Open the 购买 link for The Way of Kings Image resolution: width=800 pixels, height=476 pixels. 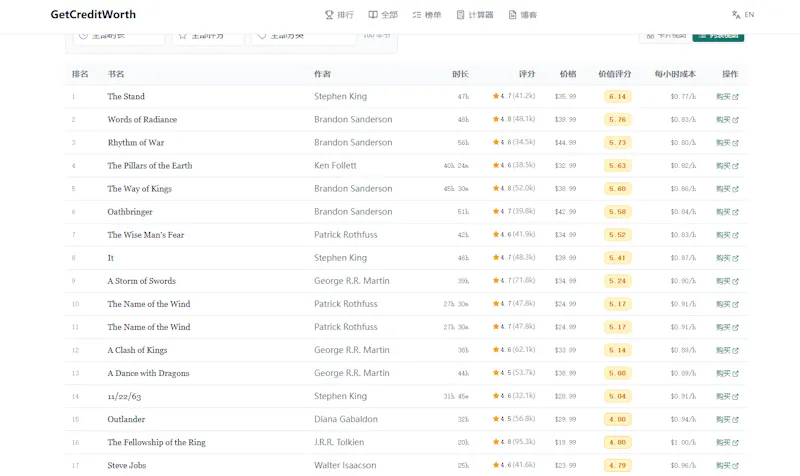727,189
